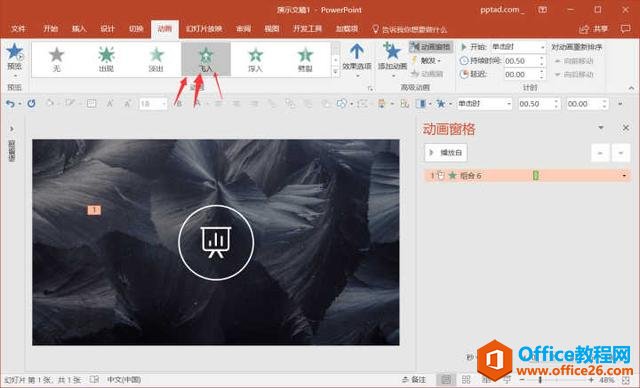Viewport: 640px width, 388px height.
Task: Switch to the View (视图) tab
Action: [272, 29]
